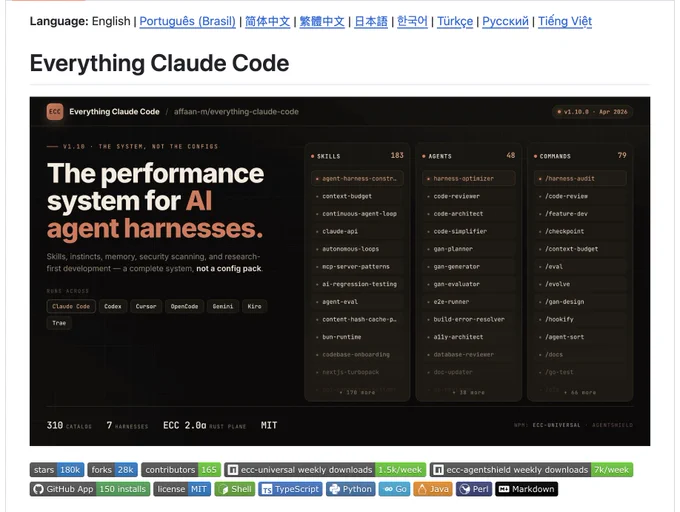The width and height of the screenshot is (680, 512).
Task: Click the /harness-audit command row
Action: [580, 179]
